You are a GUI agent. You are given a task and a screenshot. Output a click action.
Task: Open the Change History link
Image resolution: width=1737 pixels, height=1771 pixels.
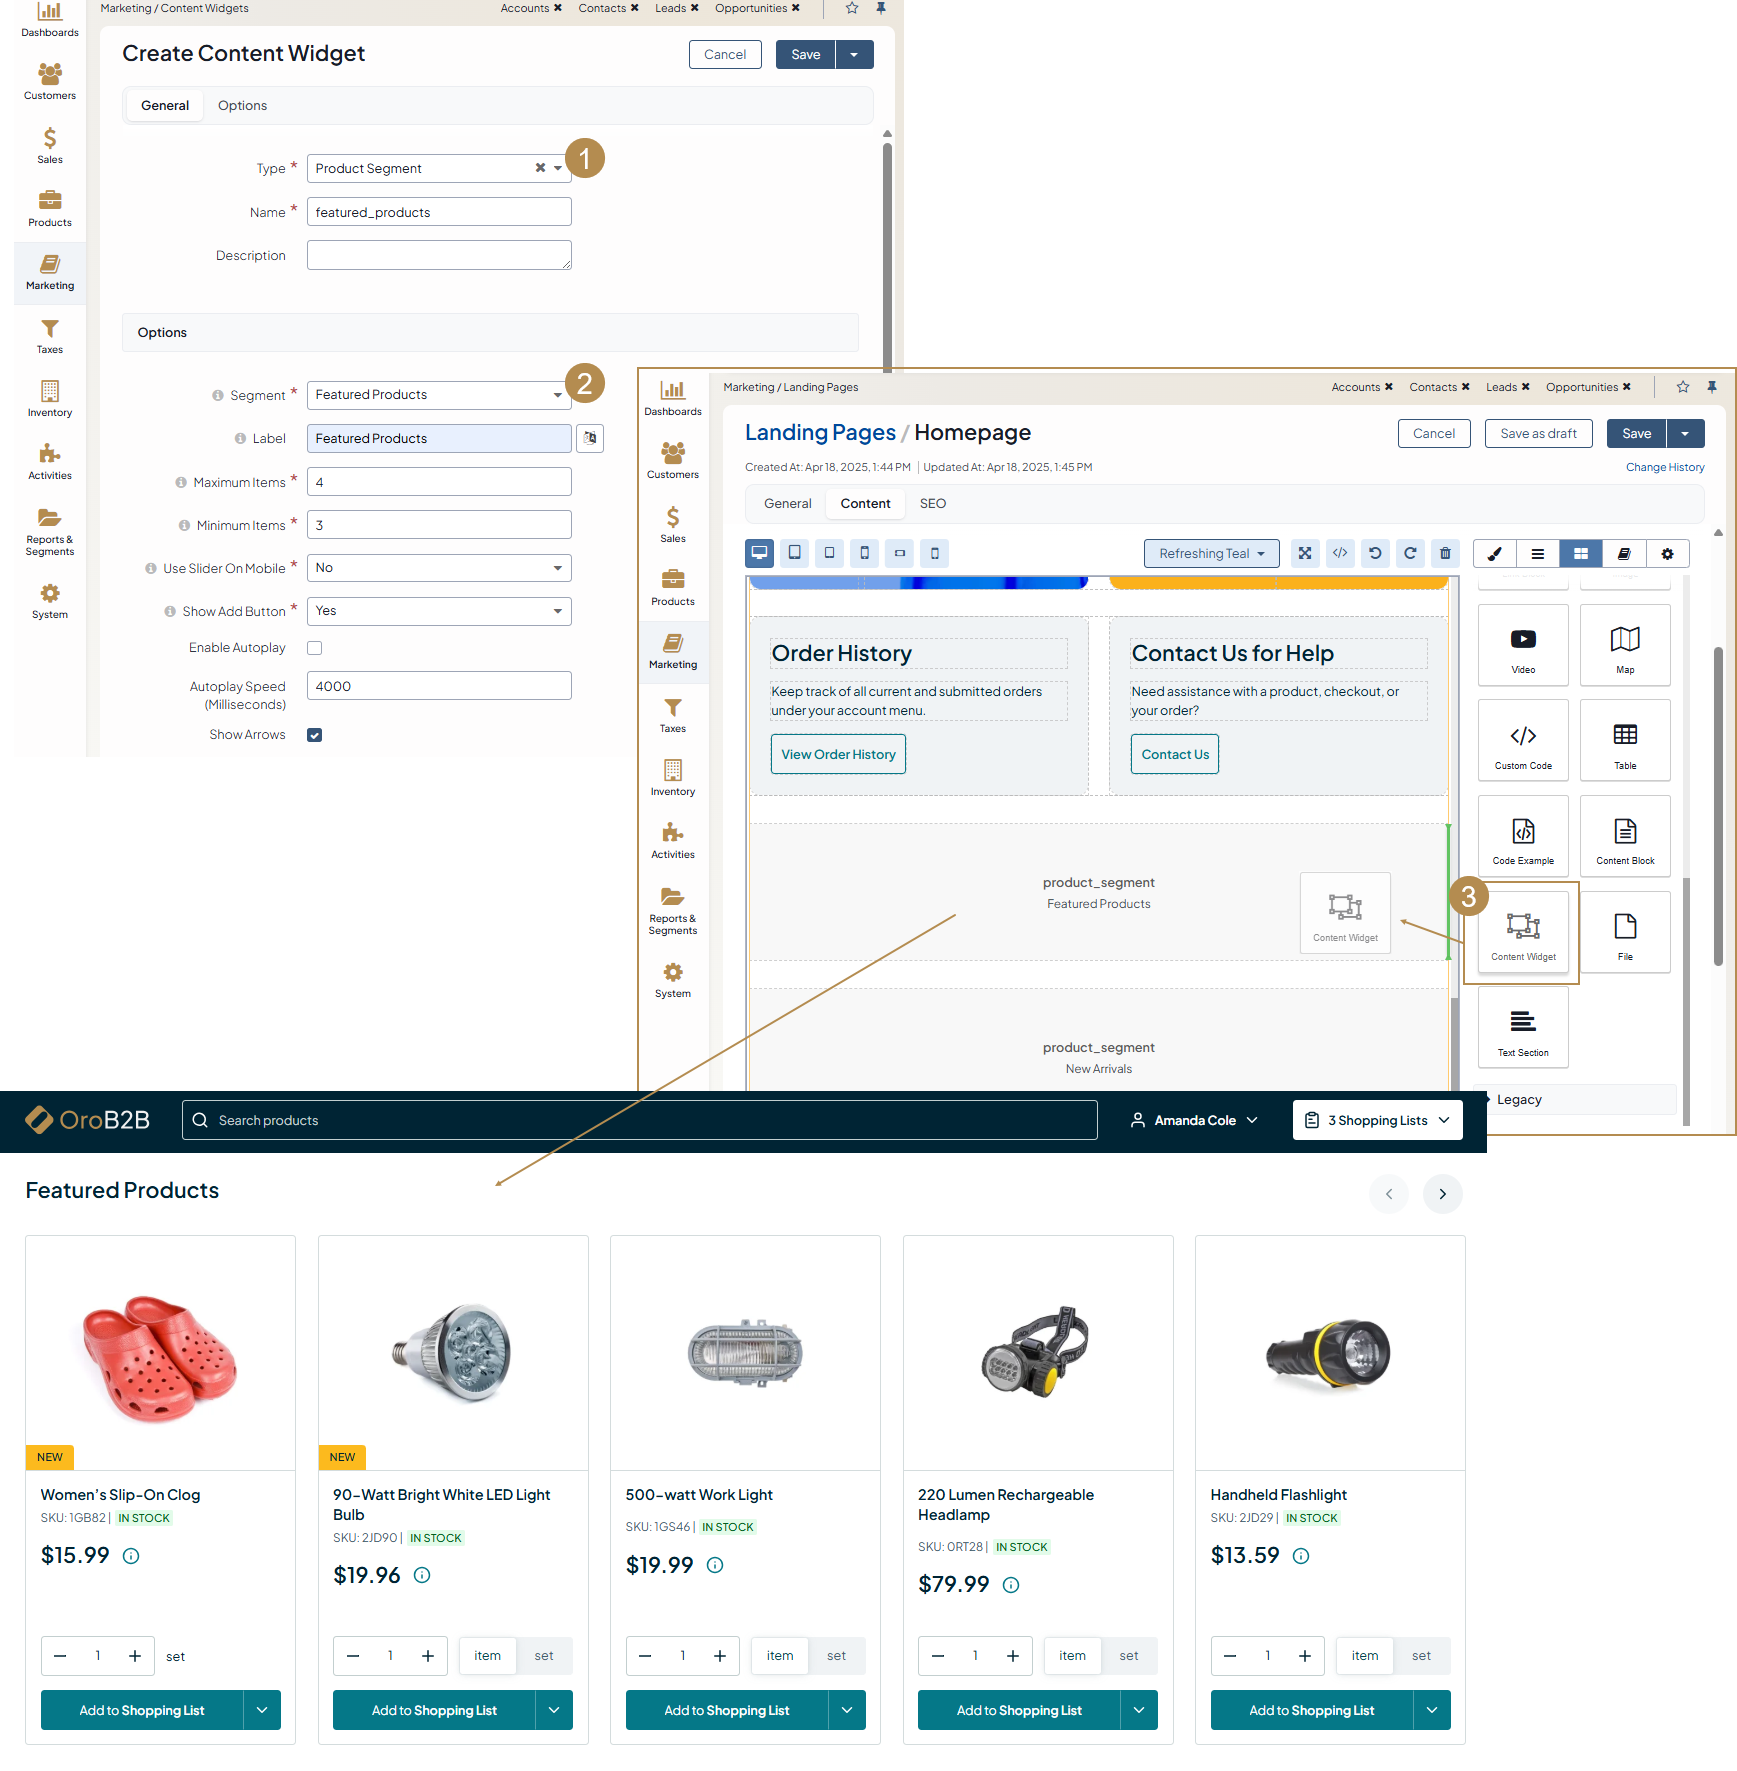1665,468
